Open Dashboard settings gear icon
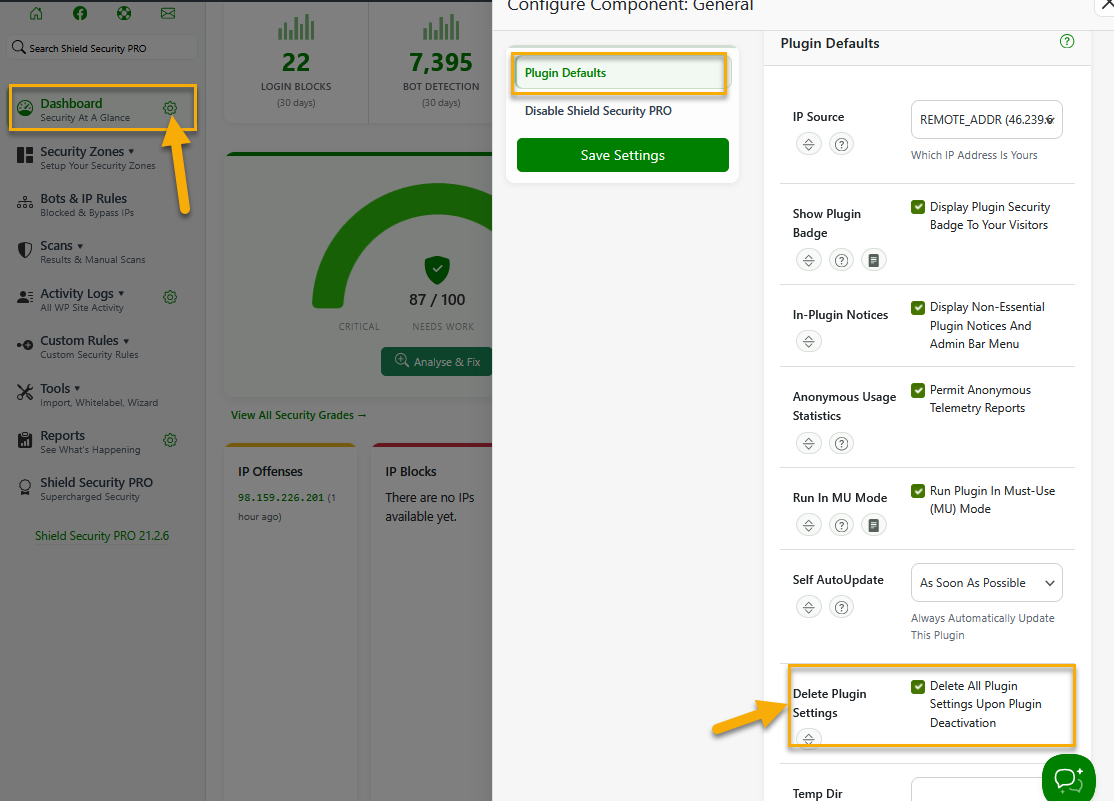This screenshot has height=801, width=1114. [170, 108]
